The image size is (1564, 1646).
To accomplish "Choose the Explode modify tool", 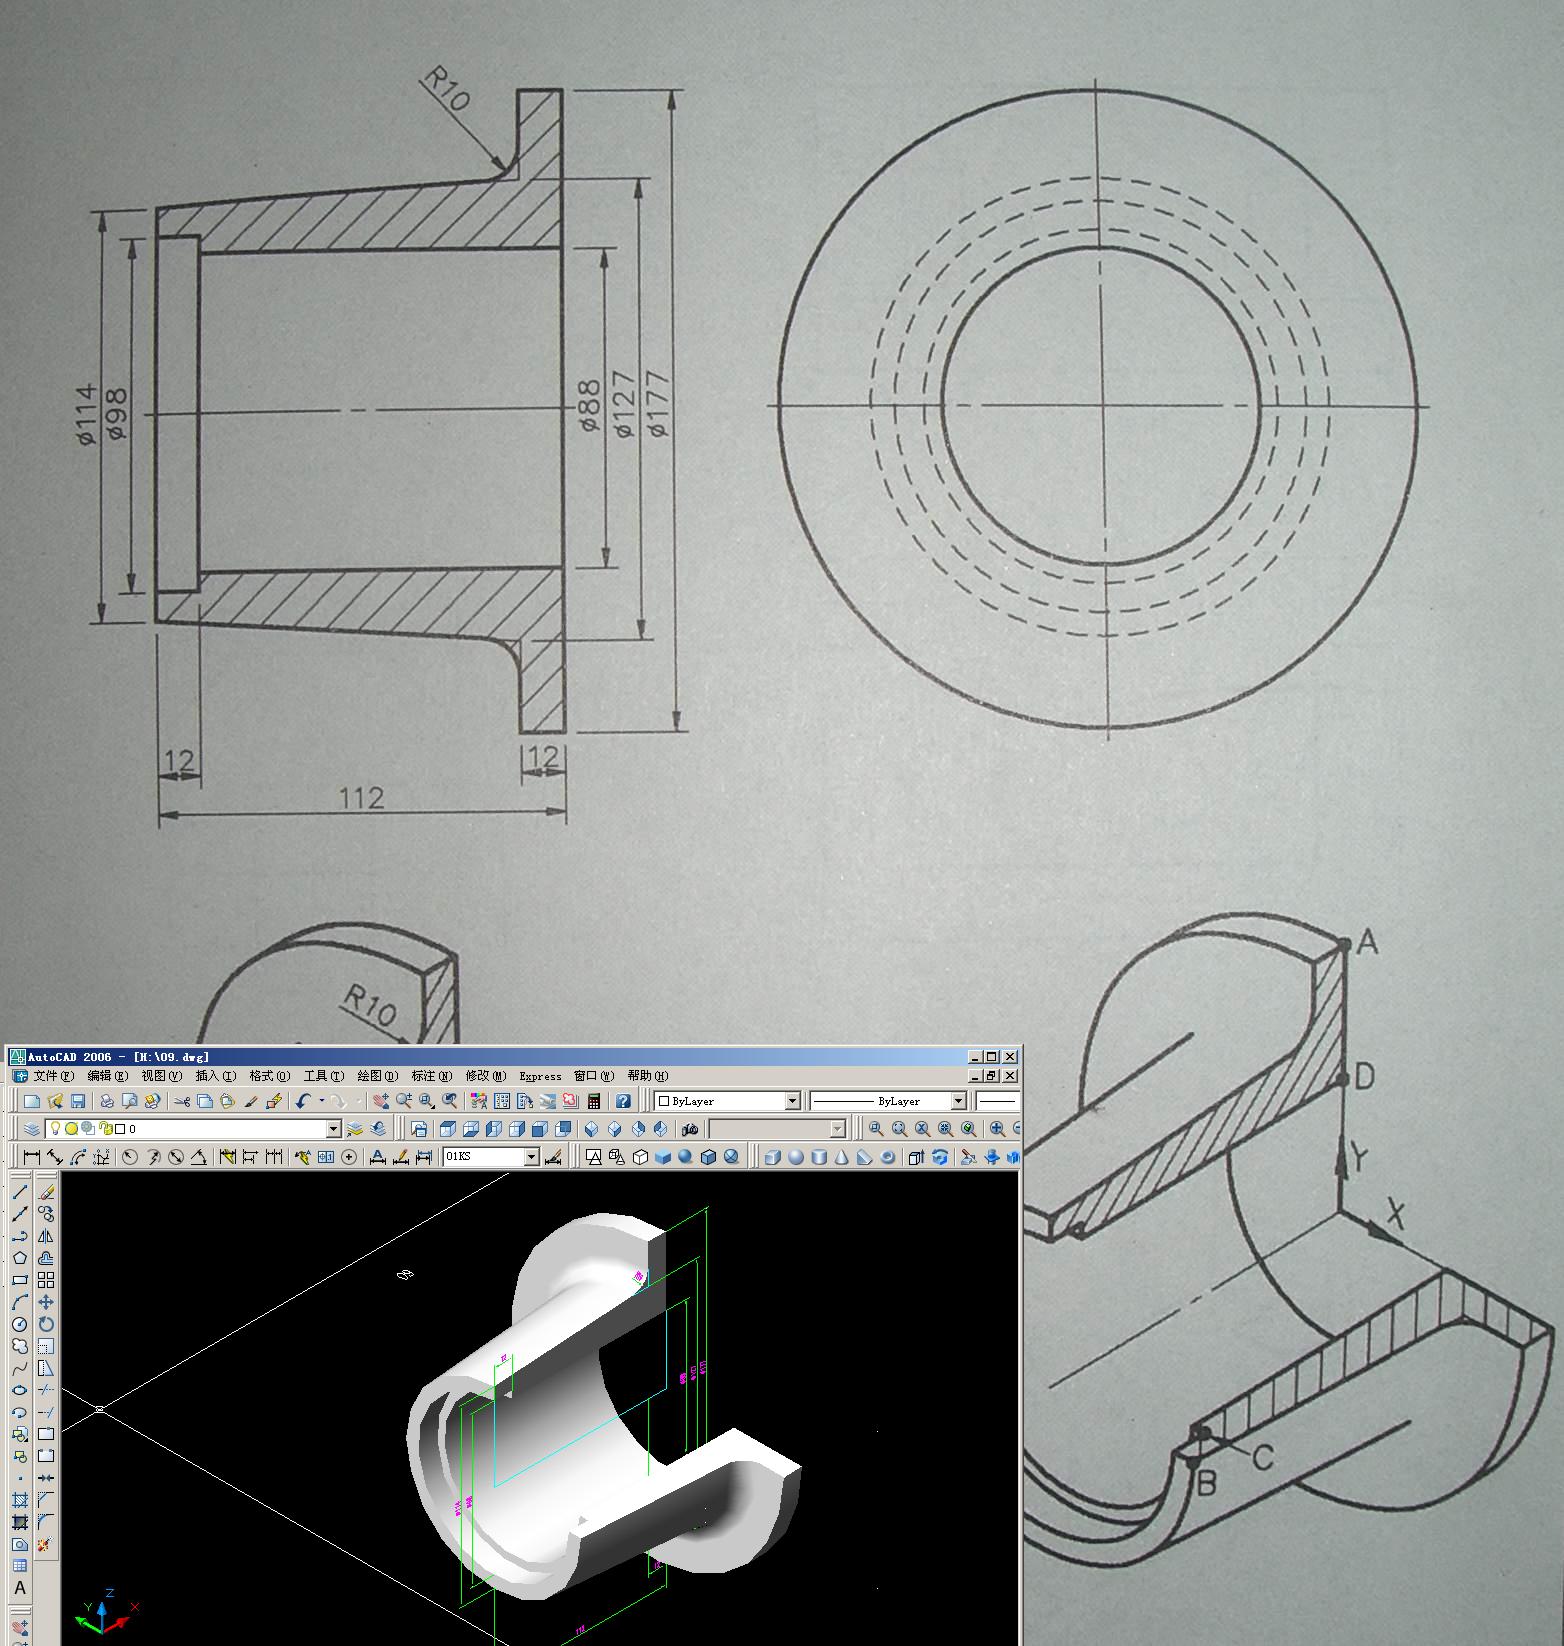I will pyautogui.click(x=46, y=1544).
